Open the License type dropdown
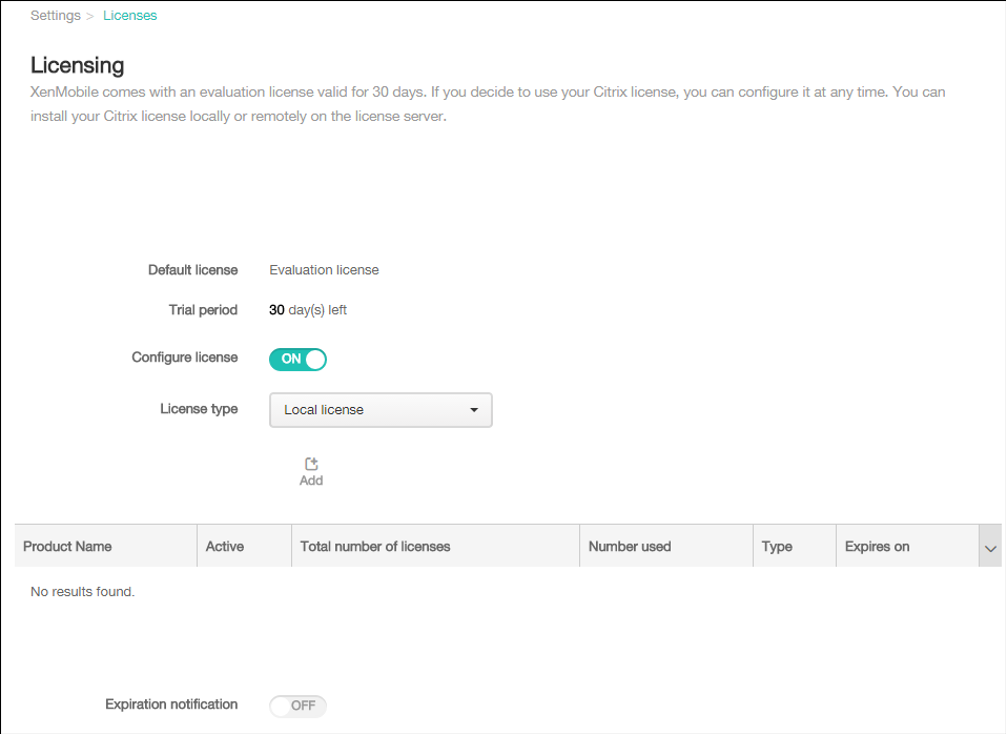This screenshot has height=734, width=1006. tap(380, 410)
